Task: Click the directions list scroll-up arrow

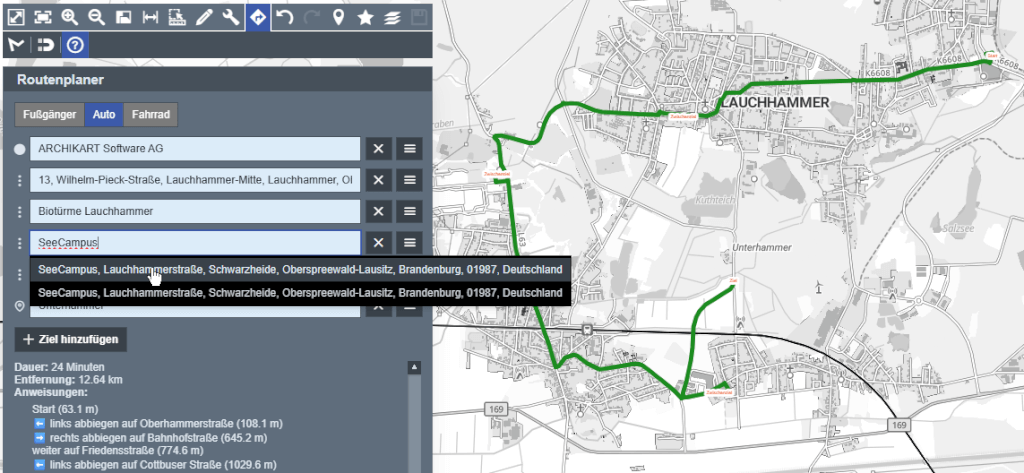Action: [x=414, y=368]
